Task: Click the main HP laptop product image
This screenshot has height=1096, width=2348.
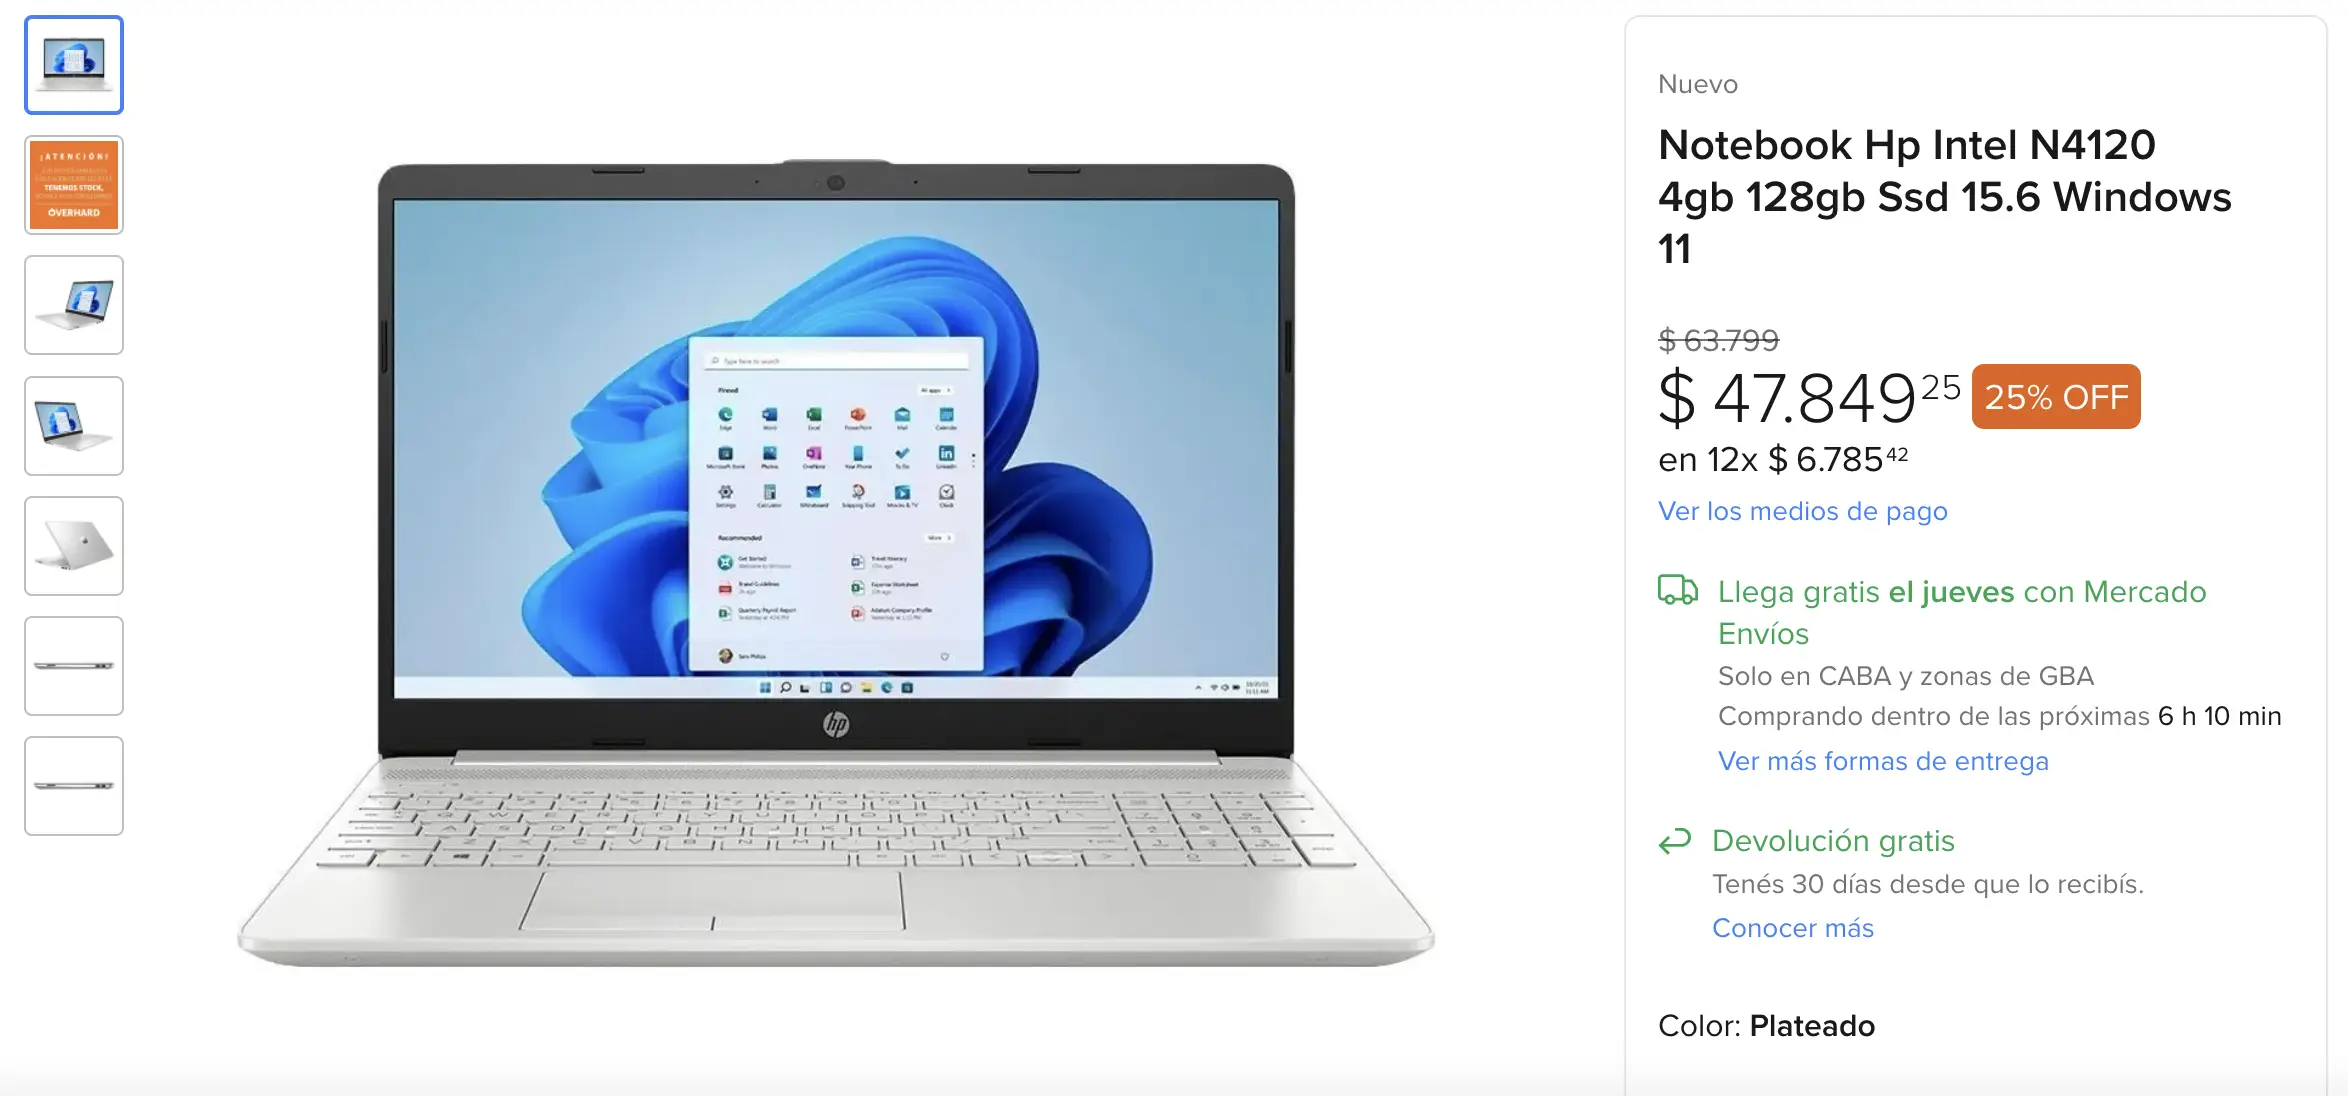Action: click(836, 563)
